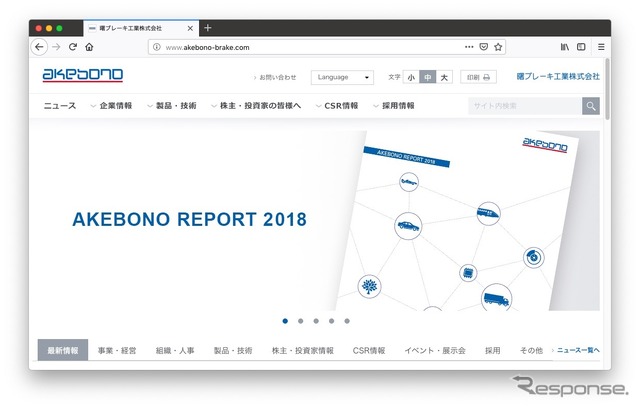The image size is (640, 408).
Task: Click the akebono logo
Action: (x=83, y=75)
